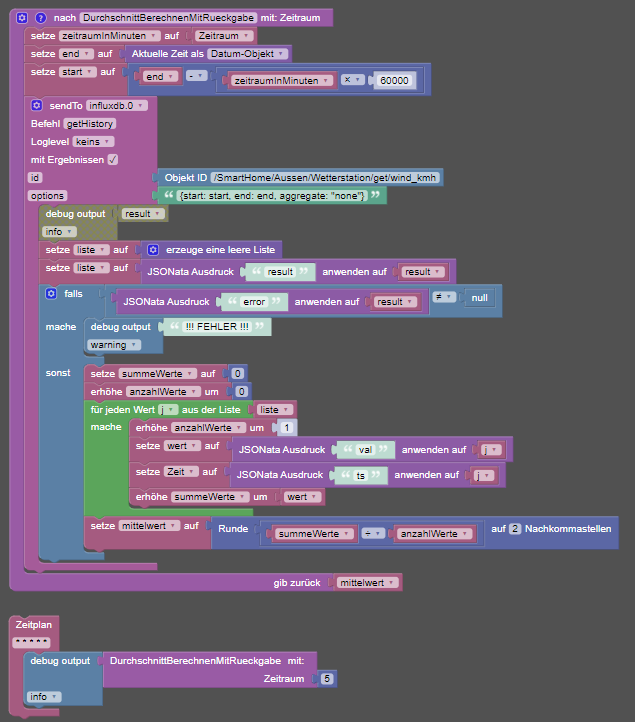The height and width of the screenshot is (722, 635).
Task: Open gear on 'erzeuge eine leere Liste'
Action: [153, 250]
